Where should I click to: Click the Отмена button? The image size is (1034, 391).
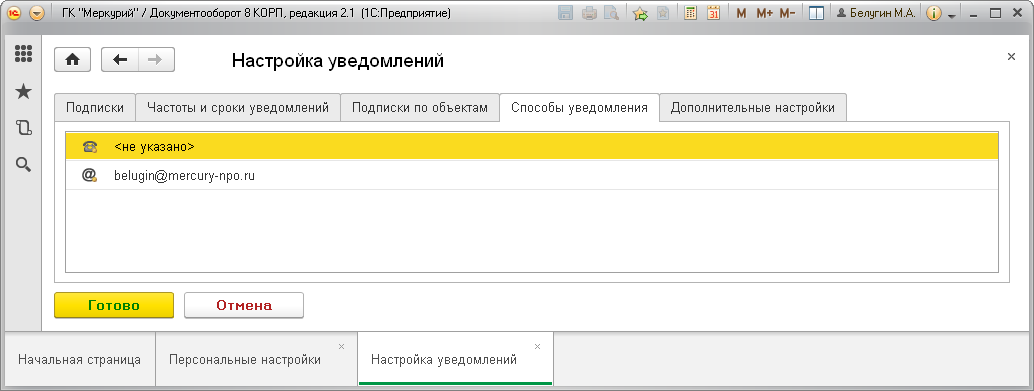[x=244, y=305]
